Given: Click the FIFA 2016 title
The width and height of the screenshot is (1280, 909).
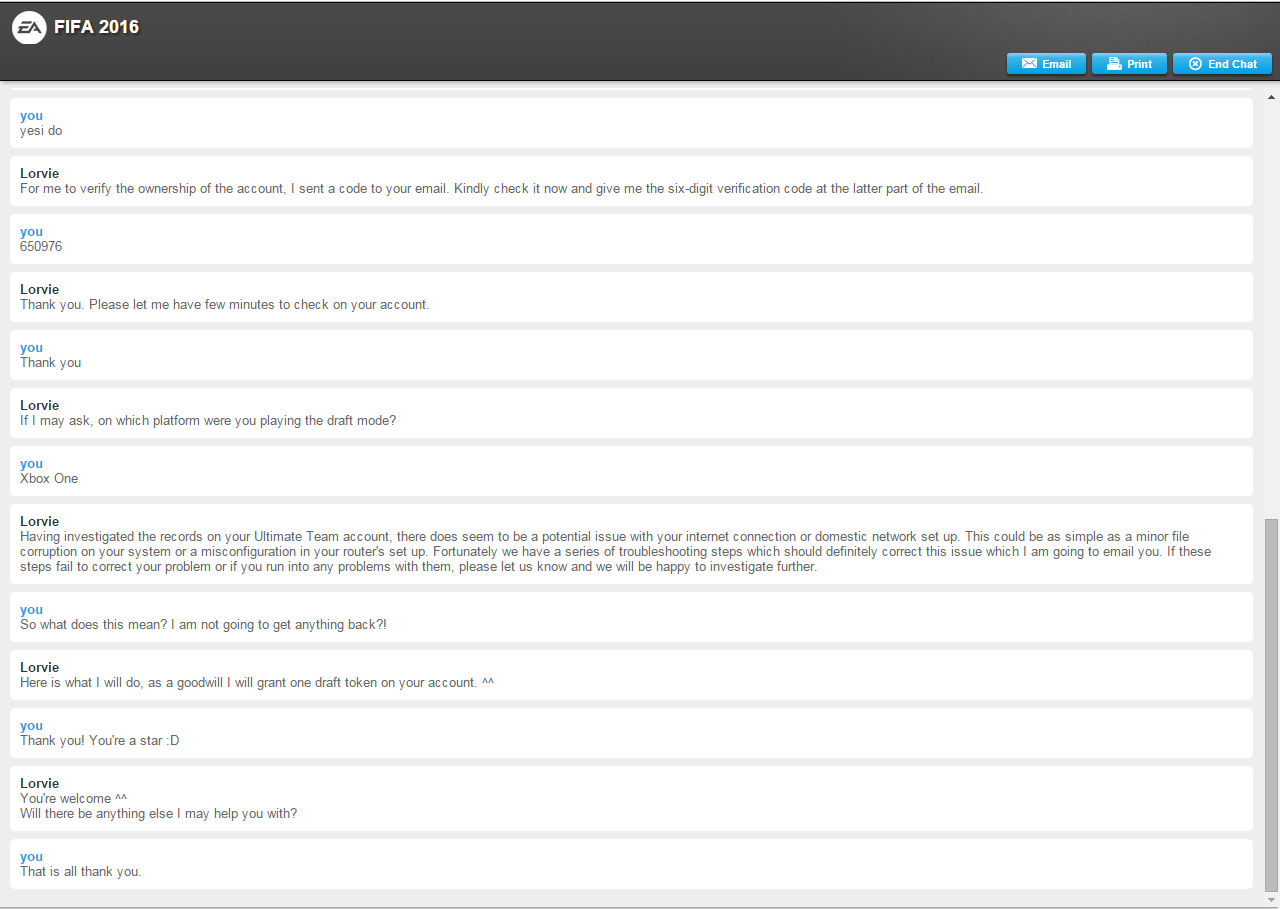Looking at the screenshot, I should 97,28.
